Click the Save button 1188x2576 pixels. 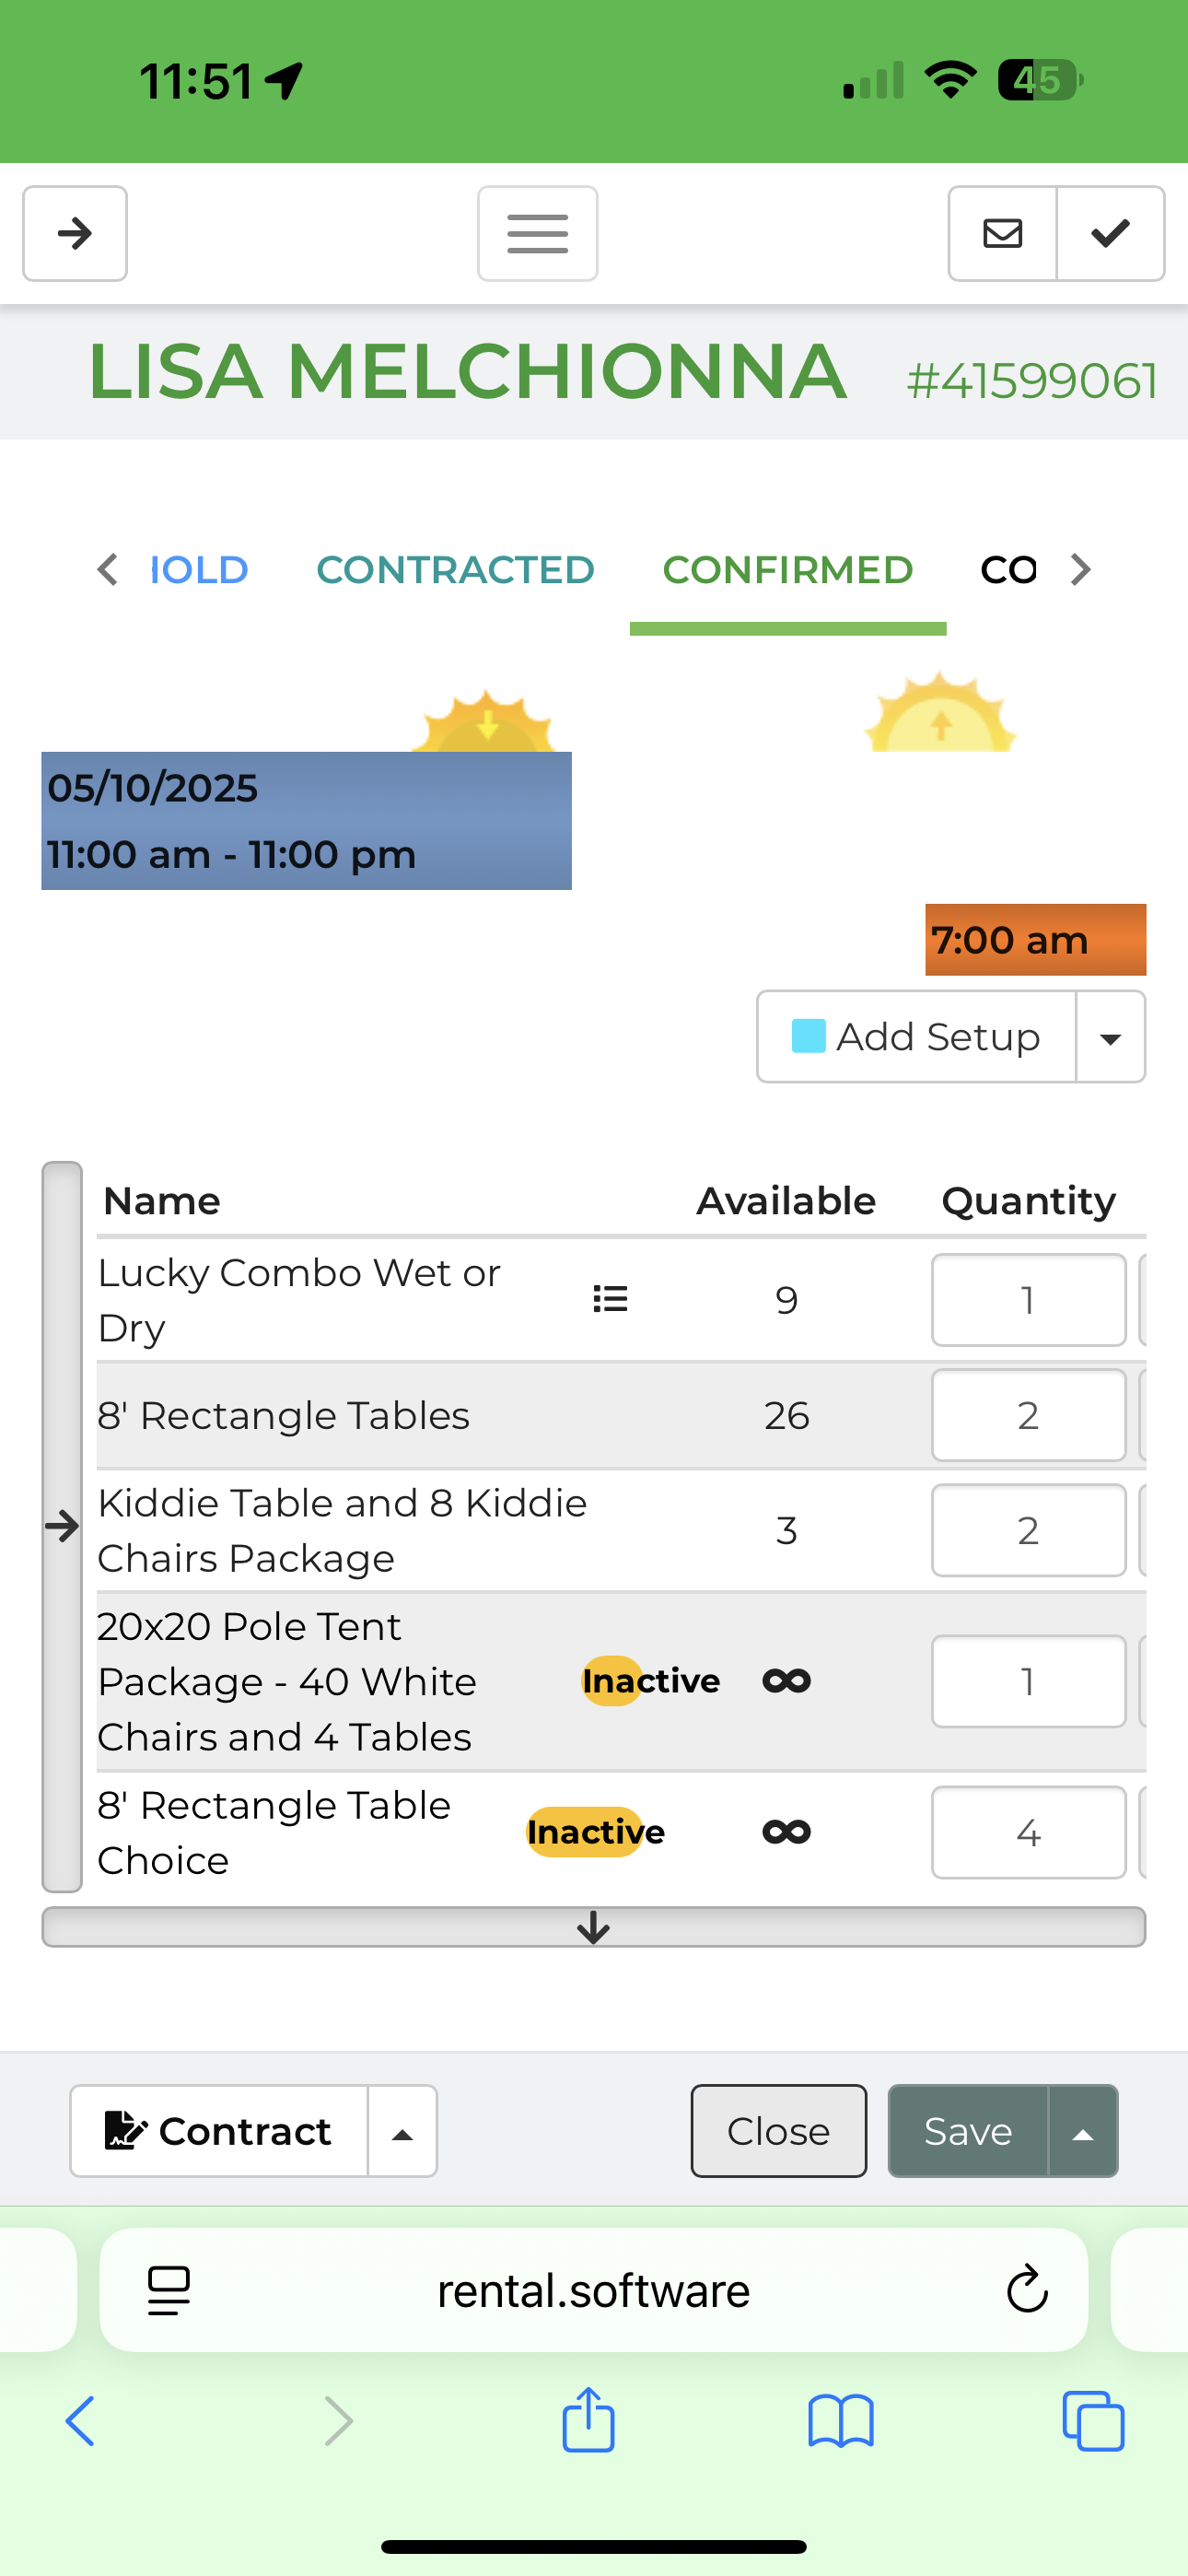967,2131
